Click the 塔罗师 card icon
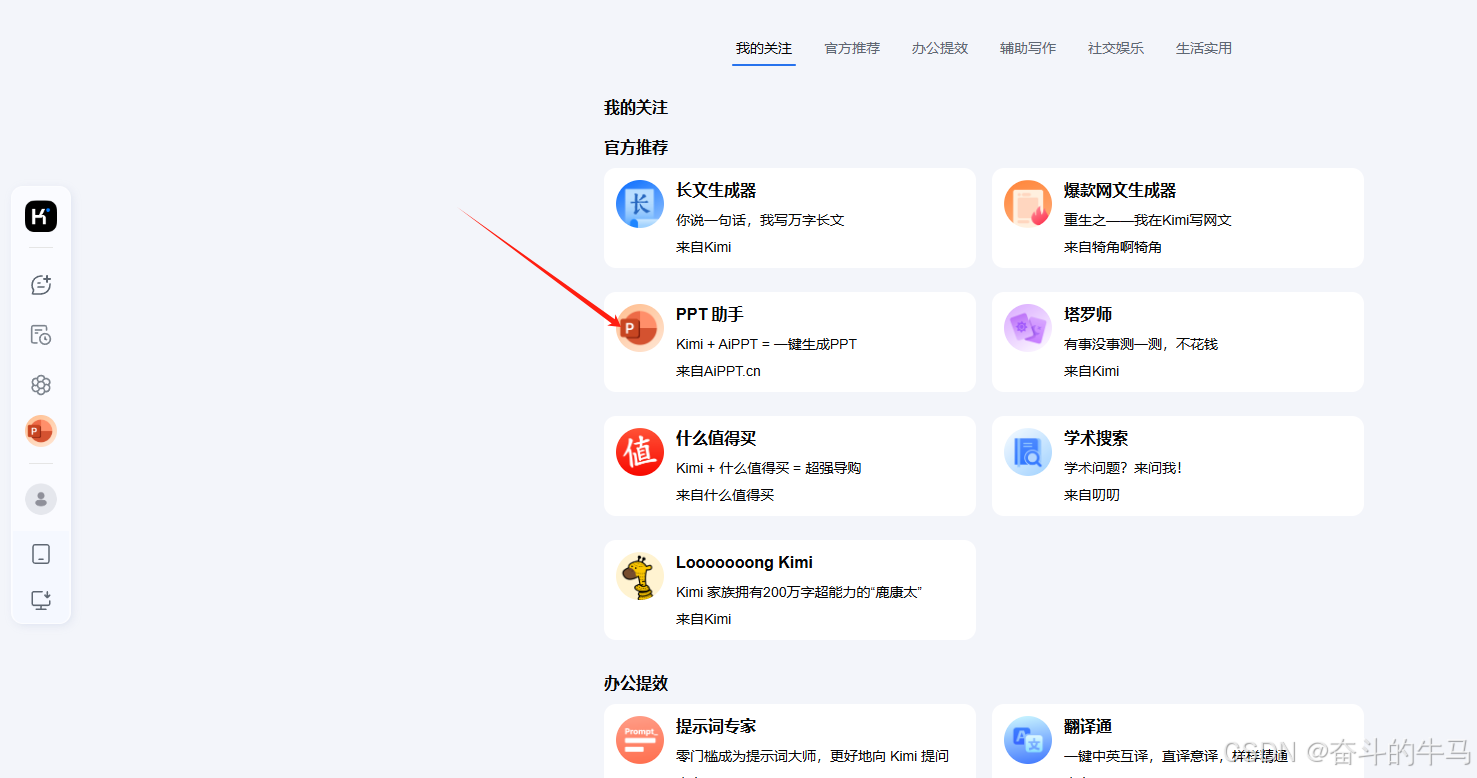The height and width of the screenshot is (778, 1477). [1028, 328]
